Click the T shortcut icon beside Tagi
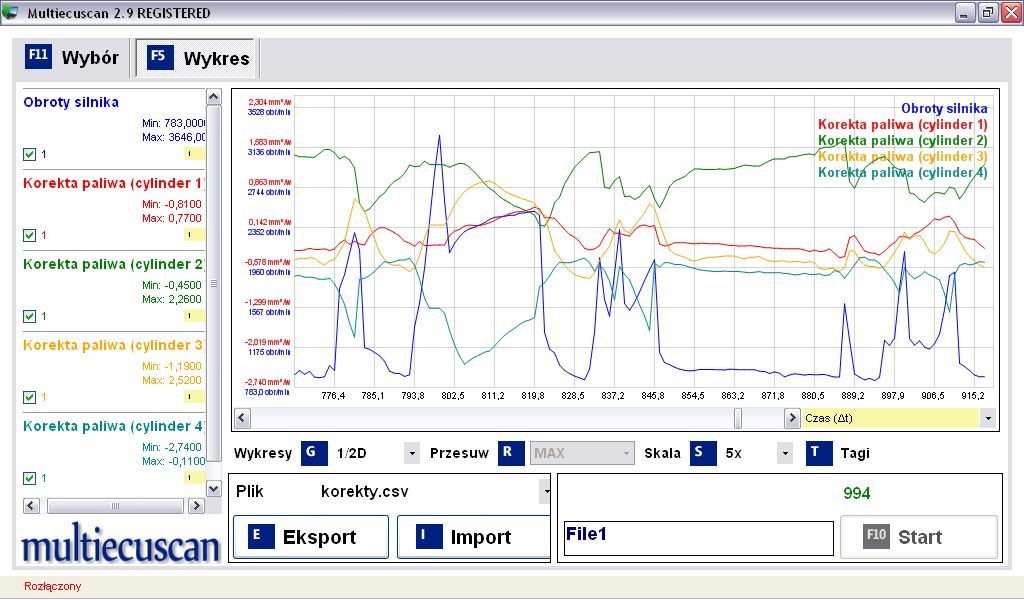Image resolution: width=1024 pixels, height=600 pixels. tap(819, 453)
